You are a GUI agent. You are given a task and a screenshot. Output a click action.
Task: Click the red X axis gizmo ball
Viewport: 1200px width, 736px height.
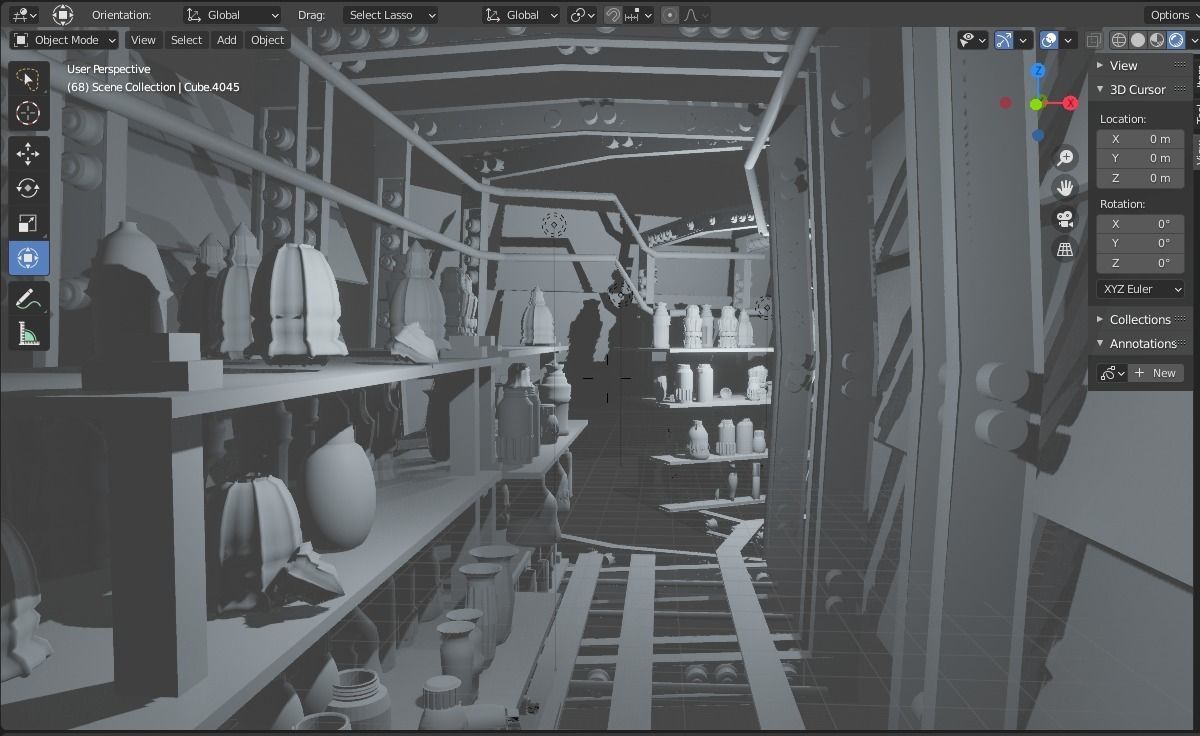point(1070,103)
